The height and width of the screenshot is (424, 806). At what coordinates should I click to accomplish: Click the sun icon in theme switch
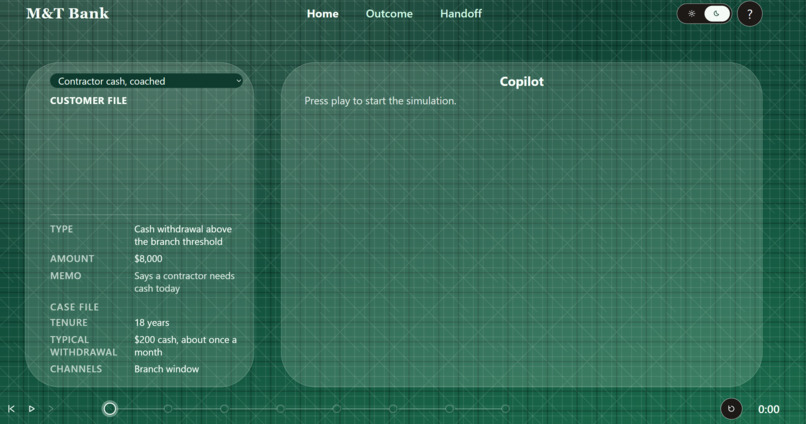coord(691,14)
